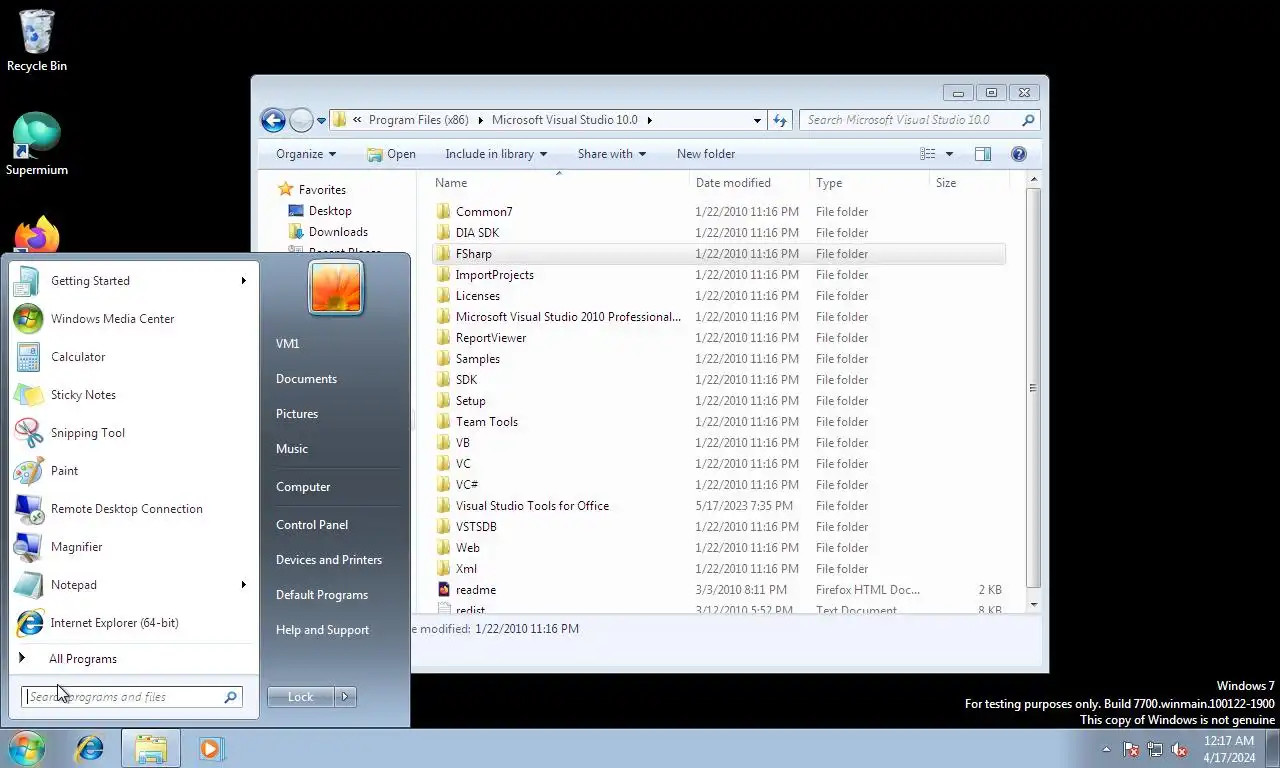Launch Internet Explorer (64-bit)
Image resolution: width=1280 pixels, height=768 pixels.
tap(134, 623)
